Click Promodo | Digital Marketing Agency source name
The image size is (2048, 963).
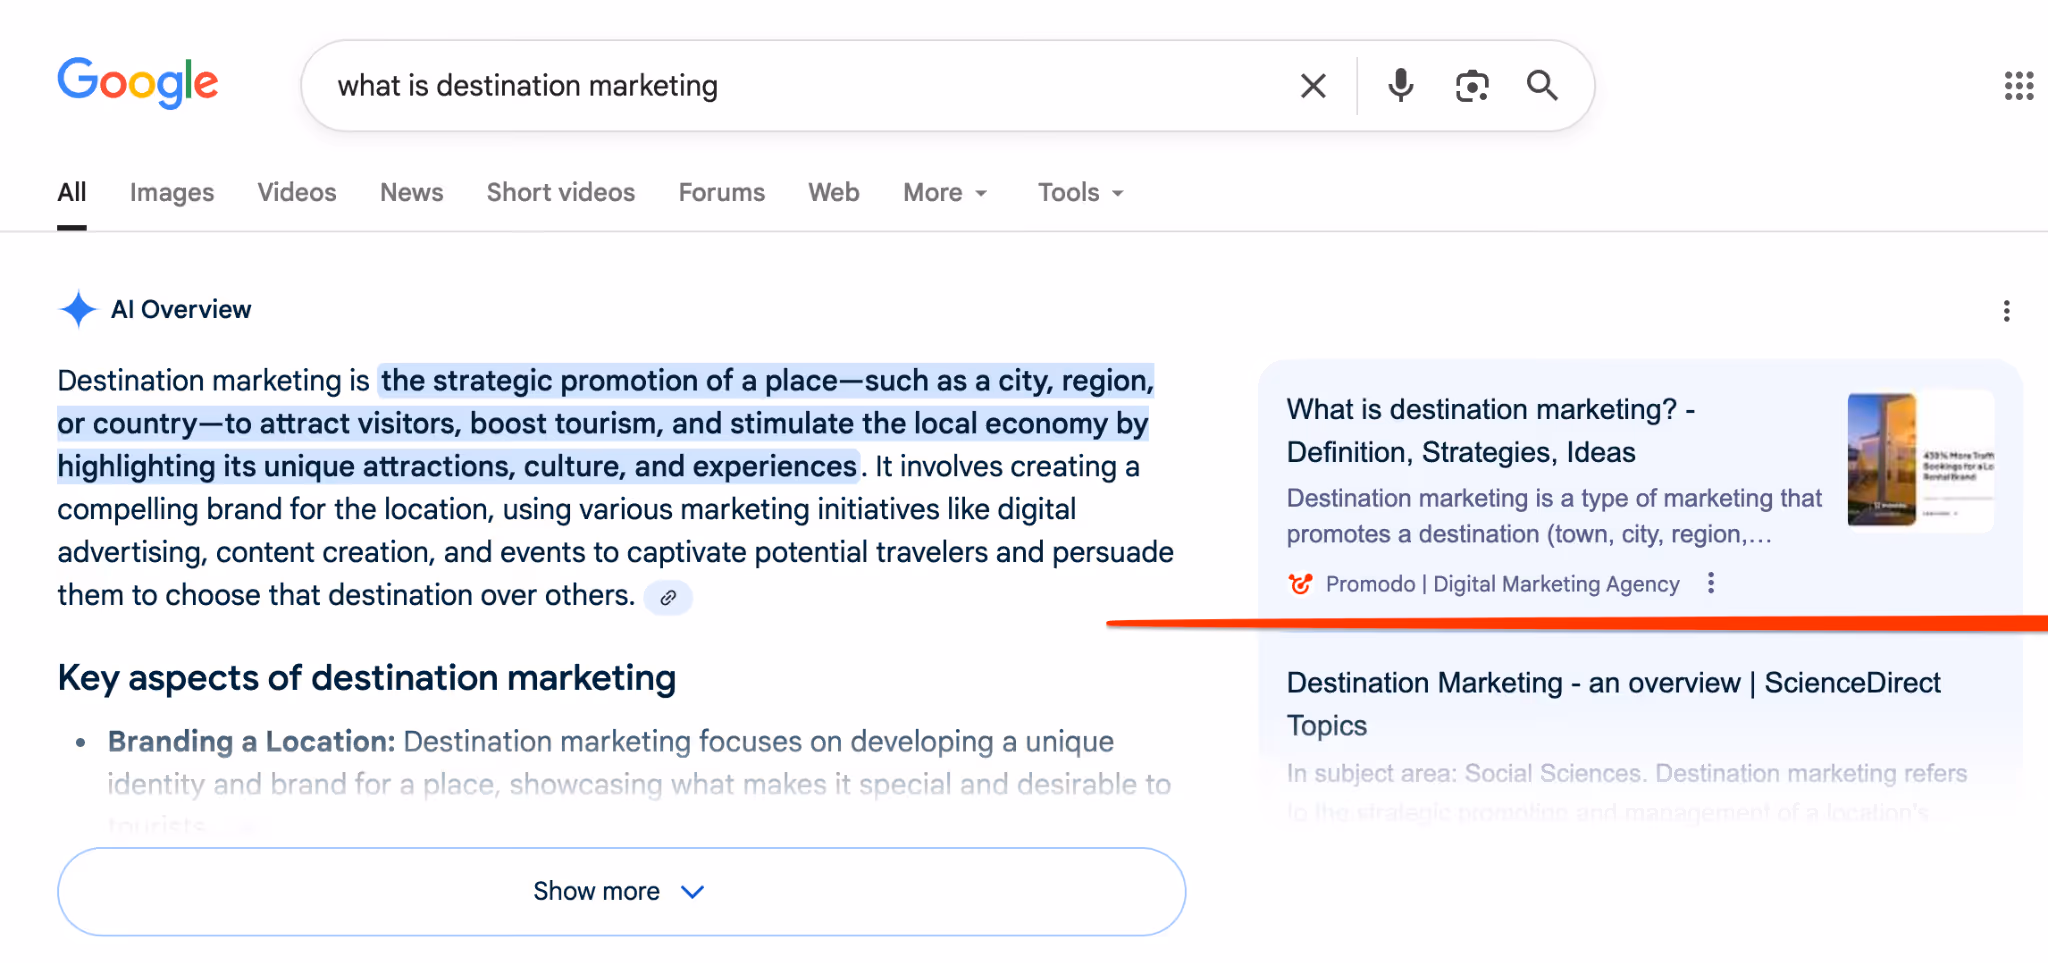point(1502,584)
